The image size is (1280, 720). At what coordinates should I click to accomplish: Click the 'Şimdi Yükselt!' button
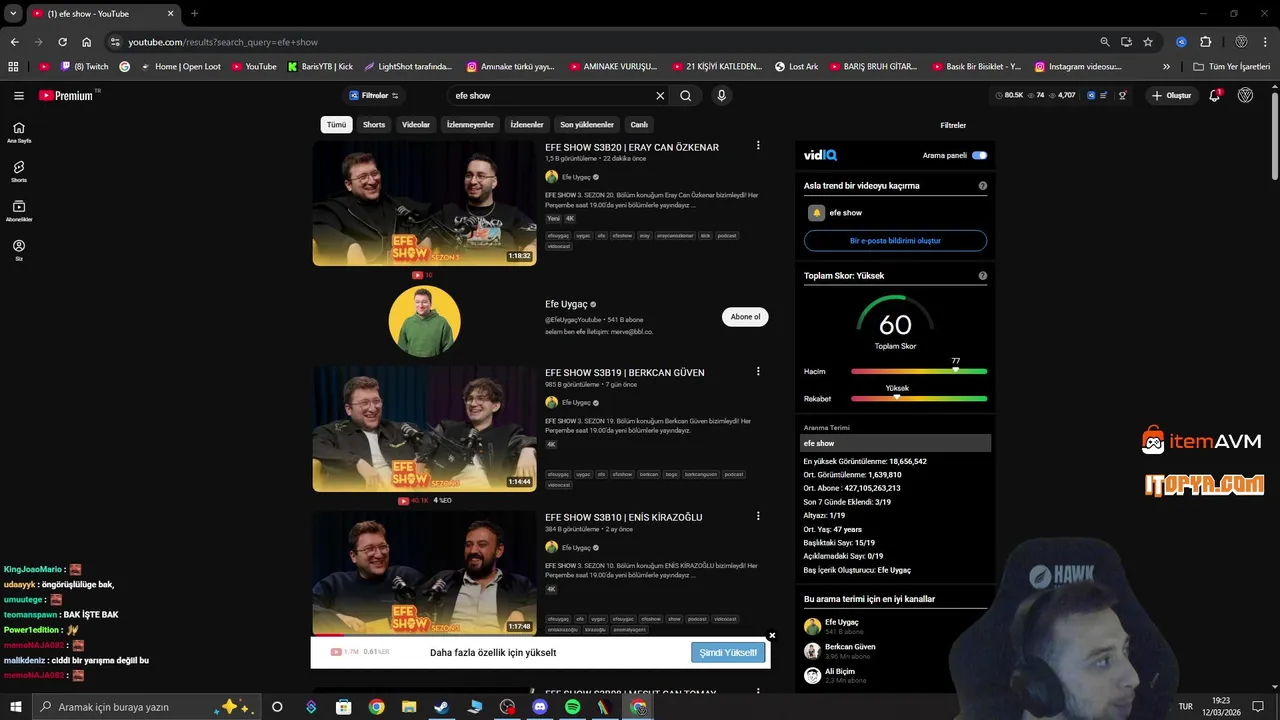tap(729, 652)
